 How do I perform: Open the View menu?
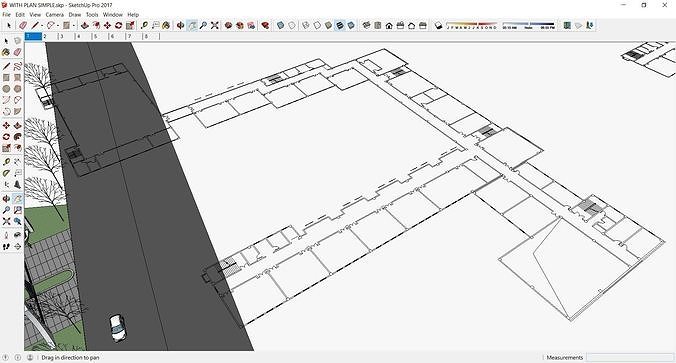pos(35,15)
